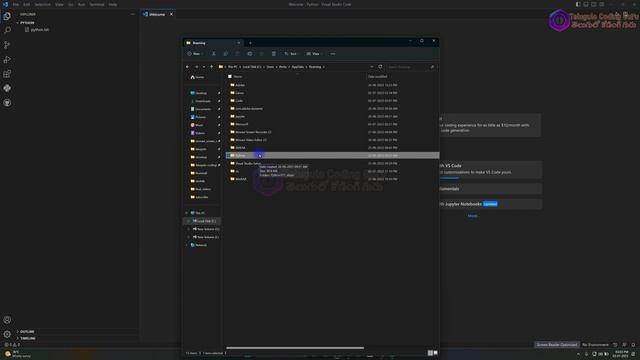Screen dimensions: 640x360
Task: Open the address bar history dropdown
Action: [372, 67]
